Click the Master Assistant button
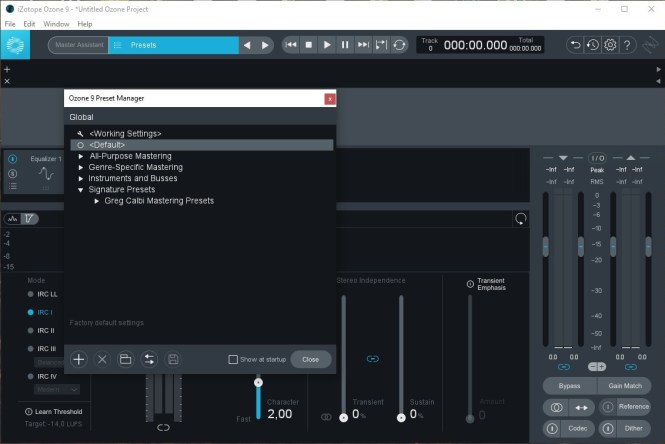 point(78,45)
